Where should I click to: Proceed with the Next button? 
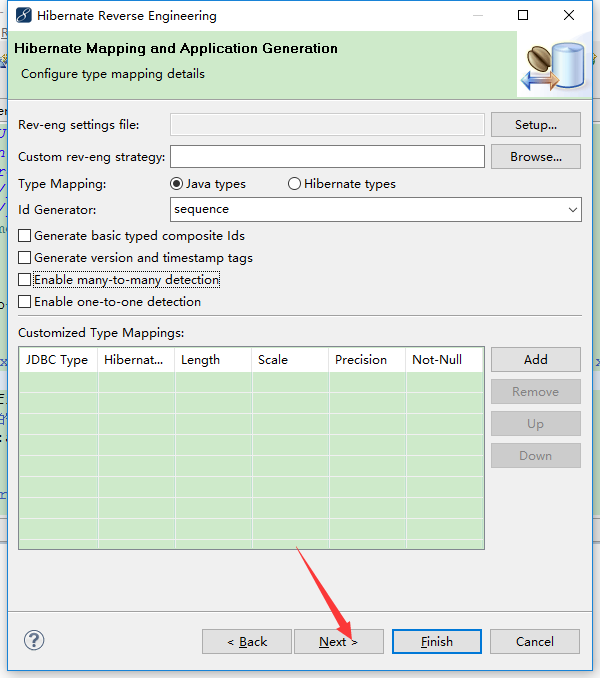pos(339,642)
